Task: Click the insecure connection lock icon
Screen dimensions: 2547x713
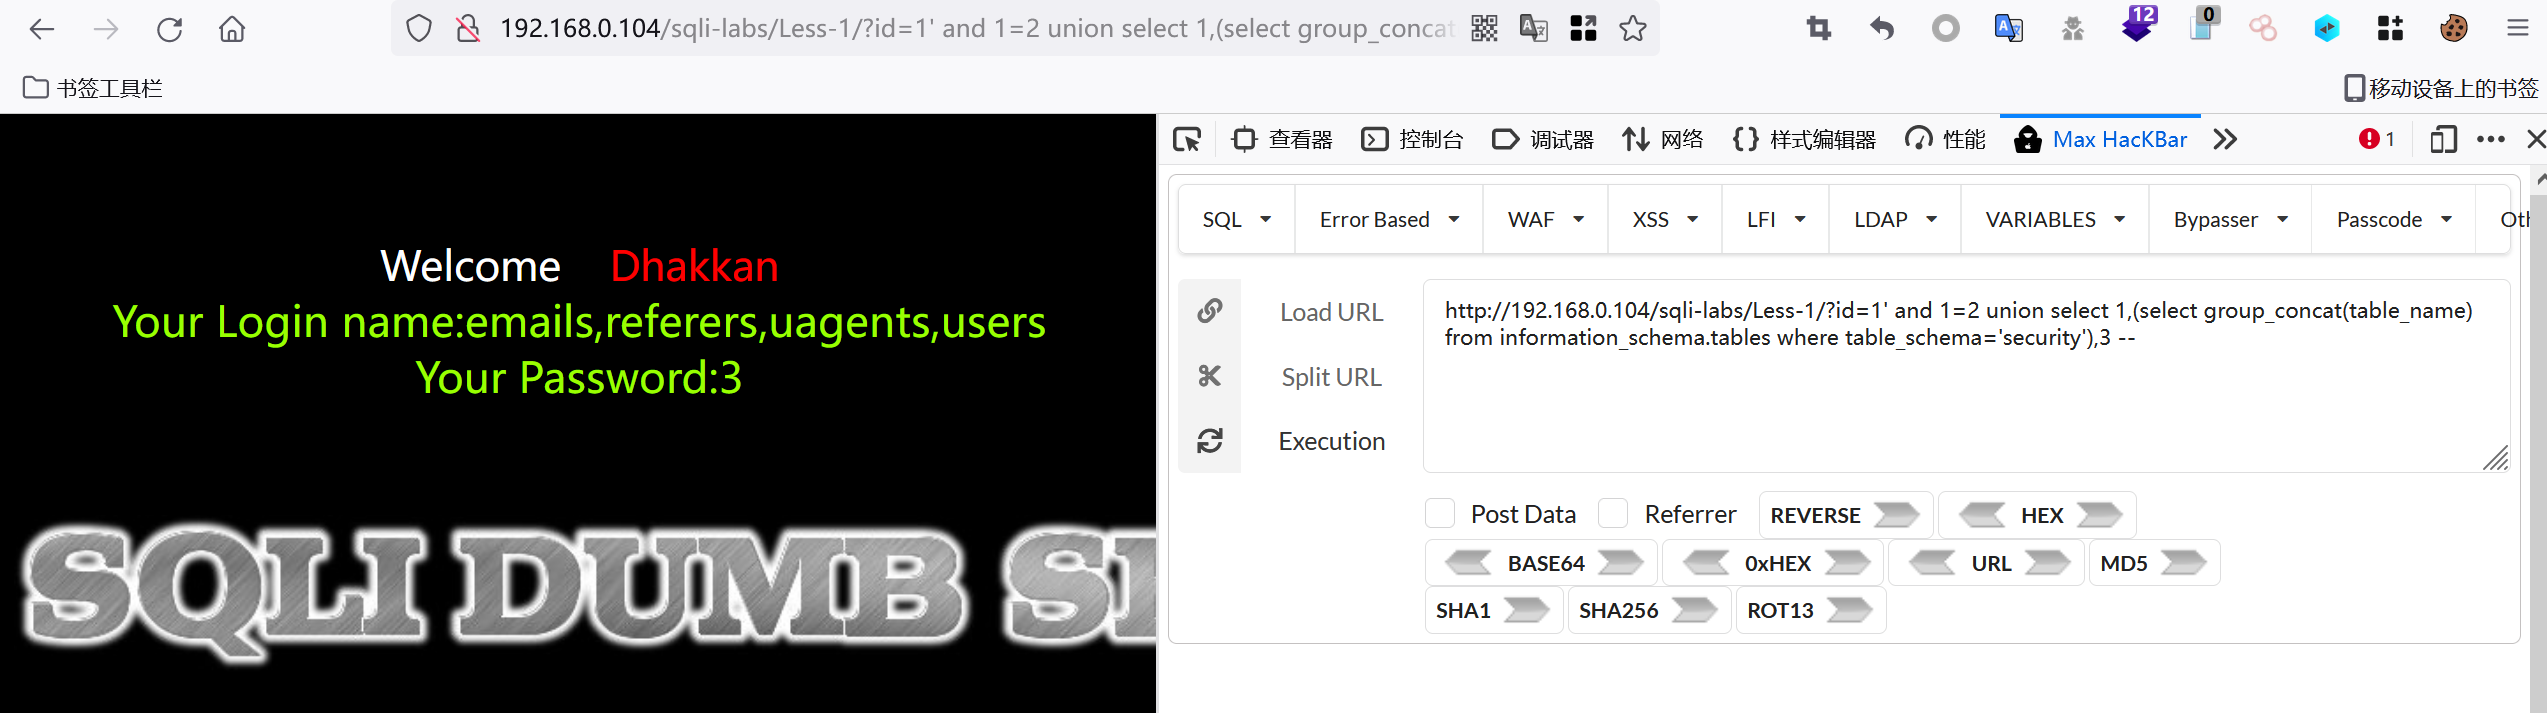Action: tap(467, 29)
